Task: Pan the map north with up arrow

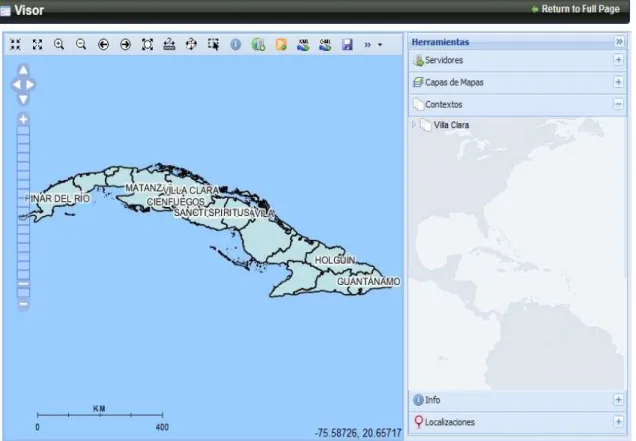Action: [23, 70]
